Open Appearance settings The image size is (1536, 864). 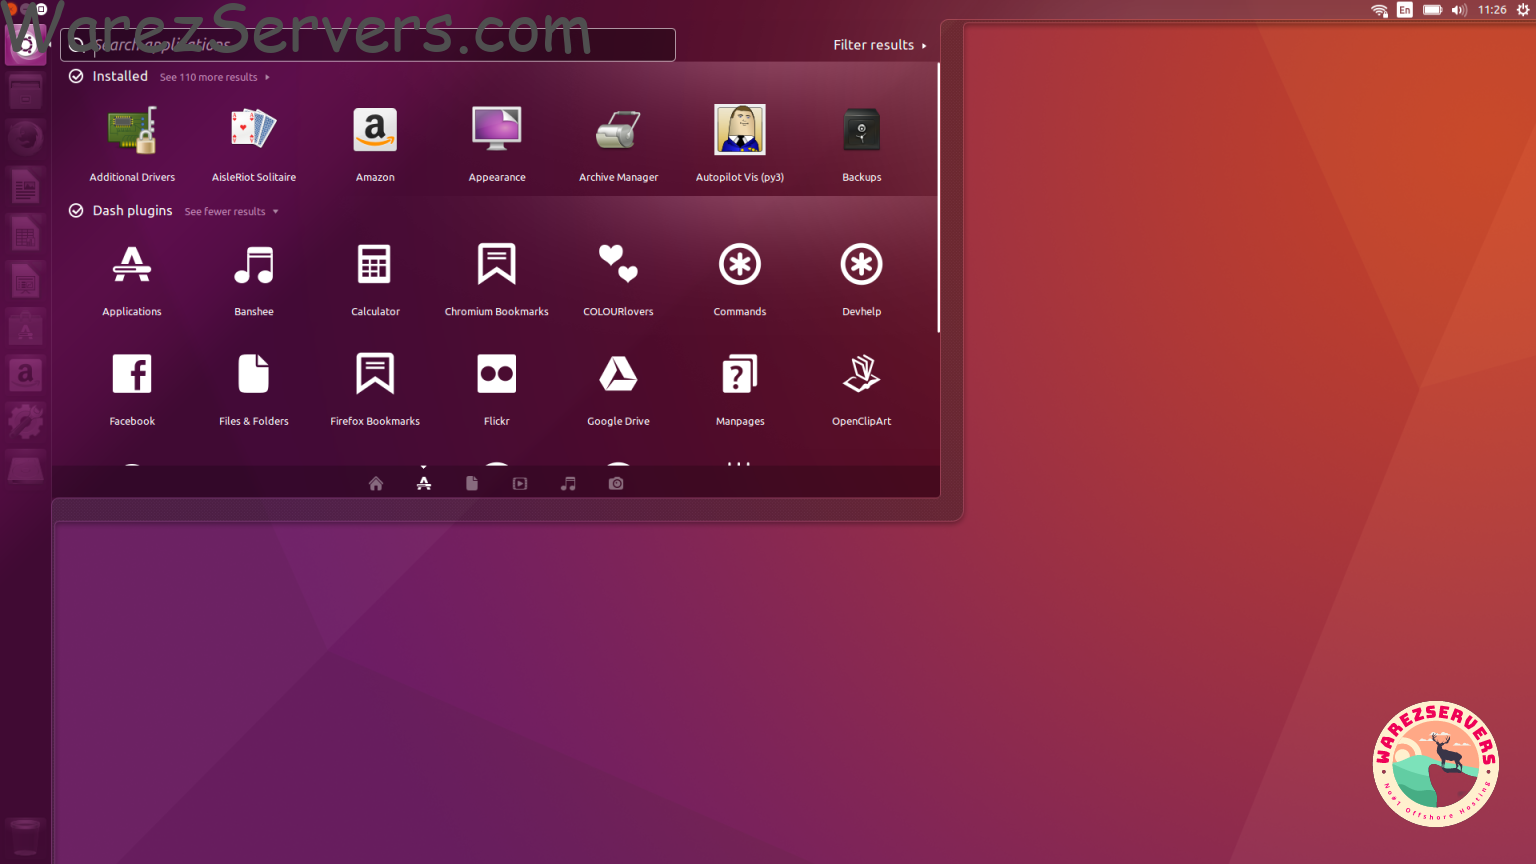497,140
